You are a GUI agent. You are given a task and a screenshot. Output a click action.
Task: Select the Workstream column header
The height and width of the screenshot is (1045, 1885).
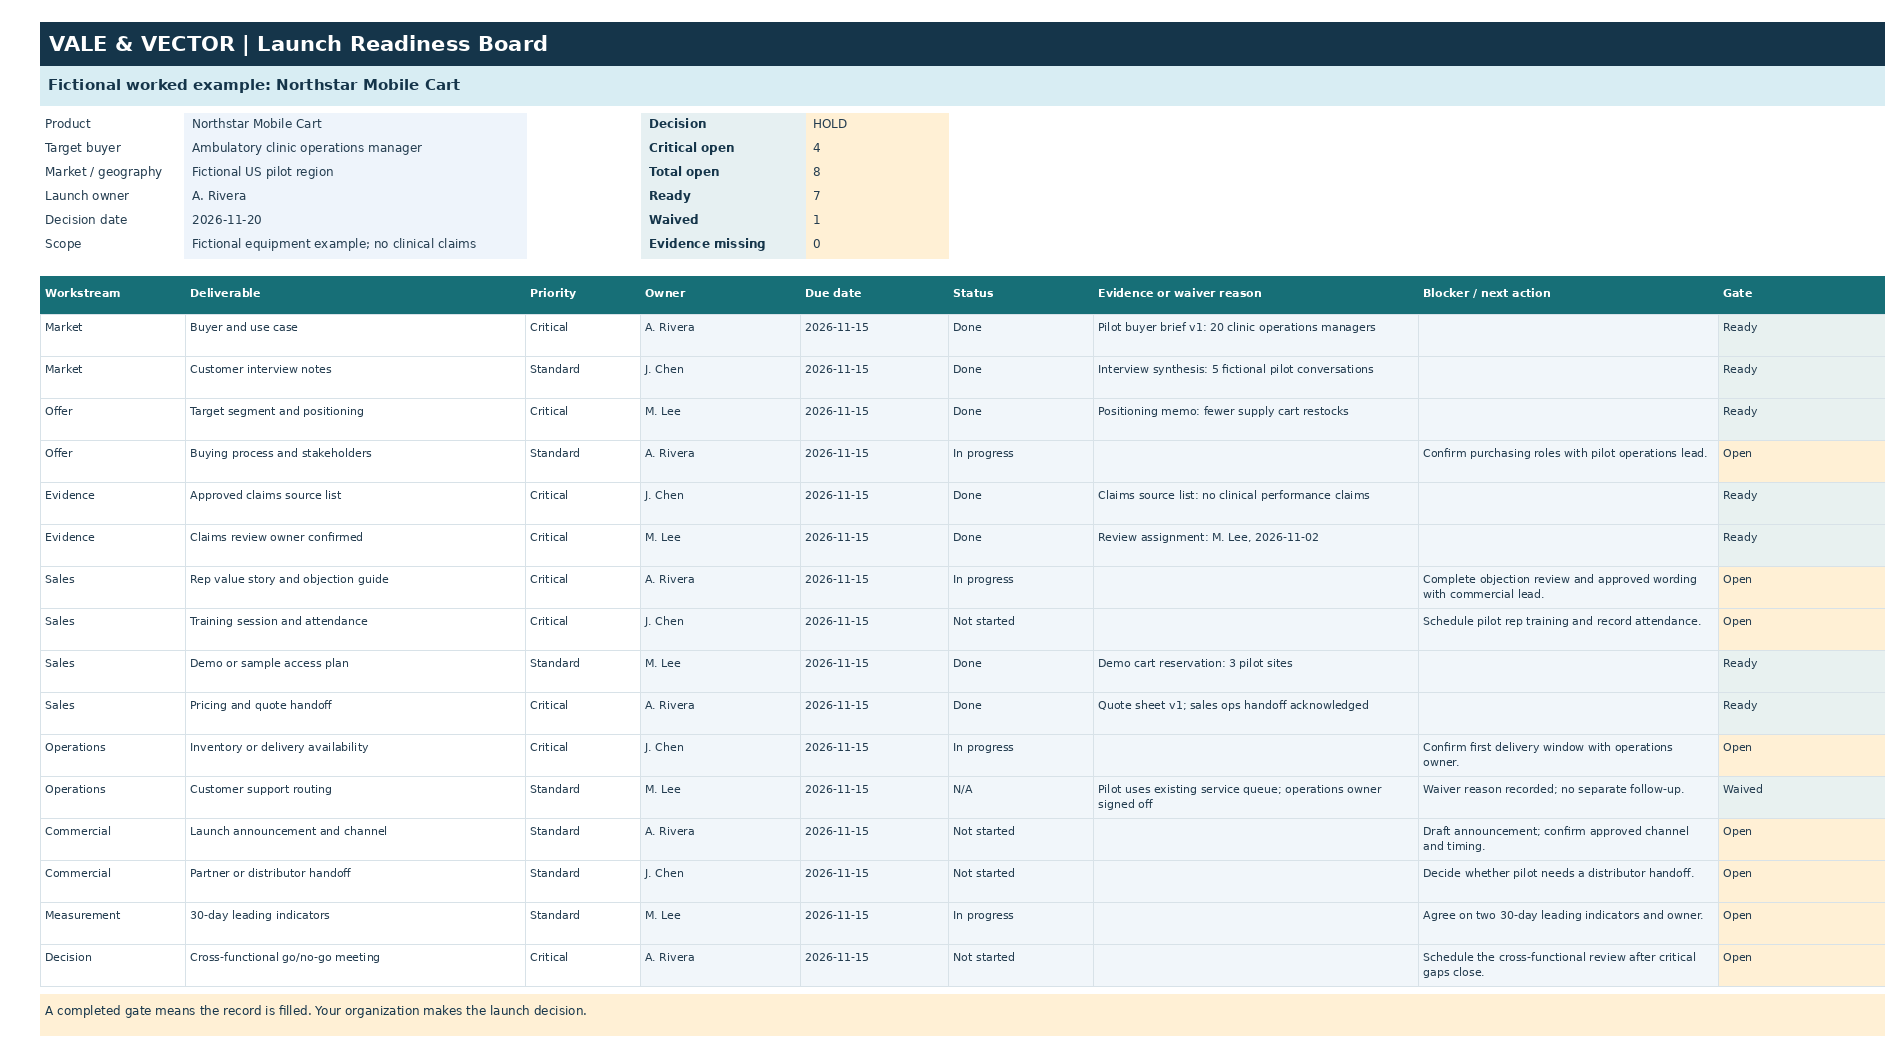coord(112,294)
